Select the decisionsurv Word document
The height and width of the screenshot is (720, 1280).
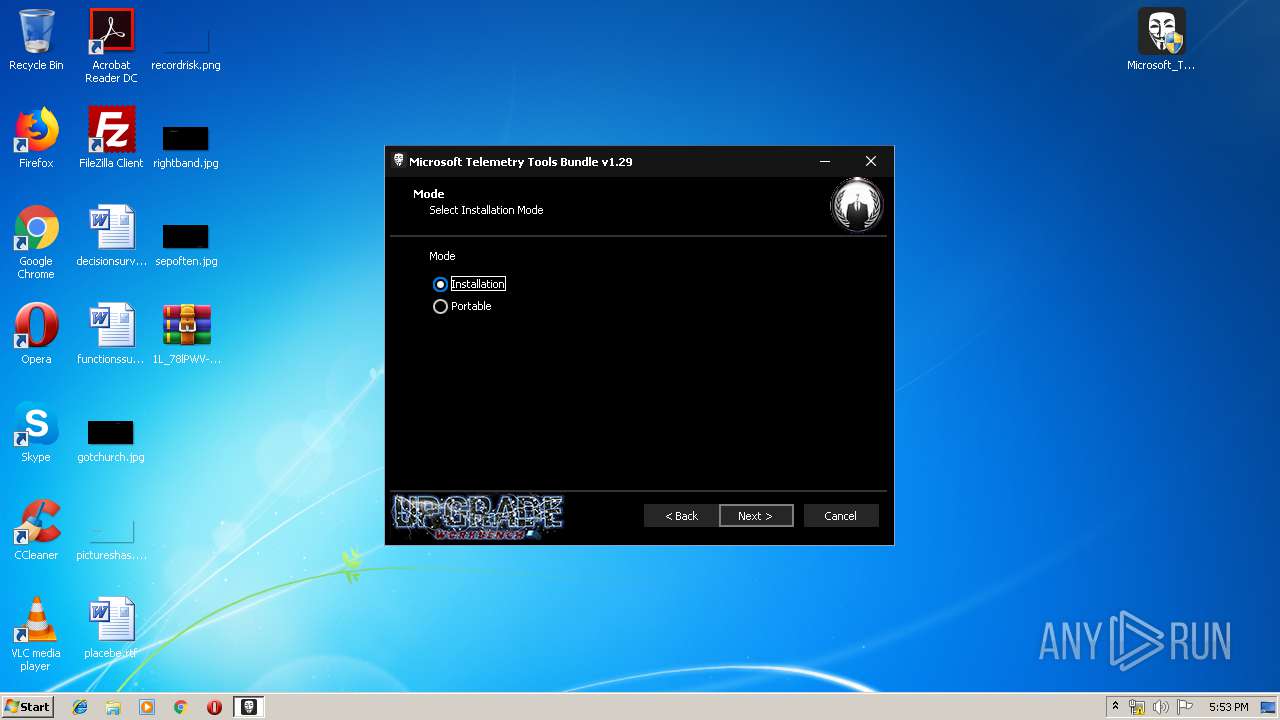[111, 236]
